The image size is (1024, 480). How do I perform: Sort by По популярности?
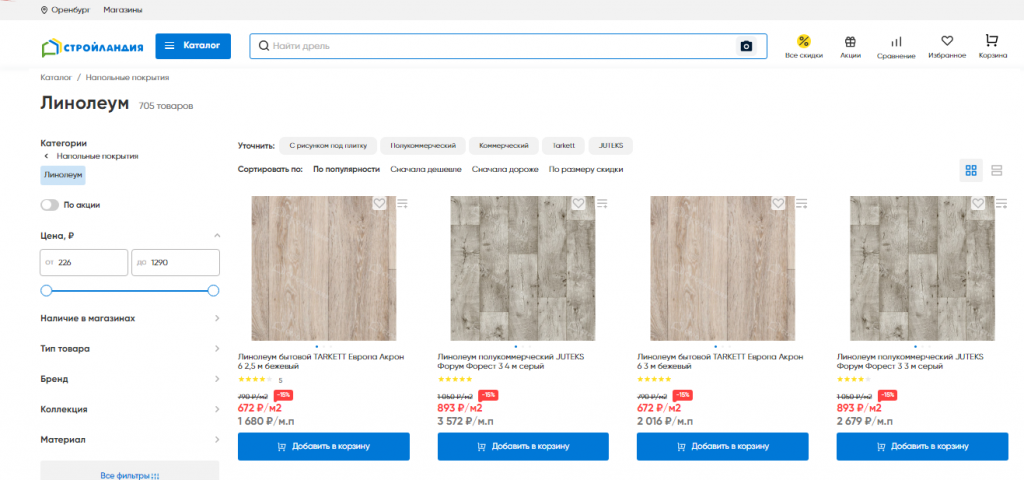346,169
